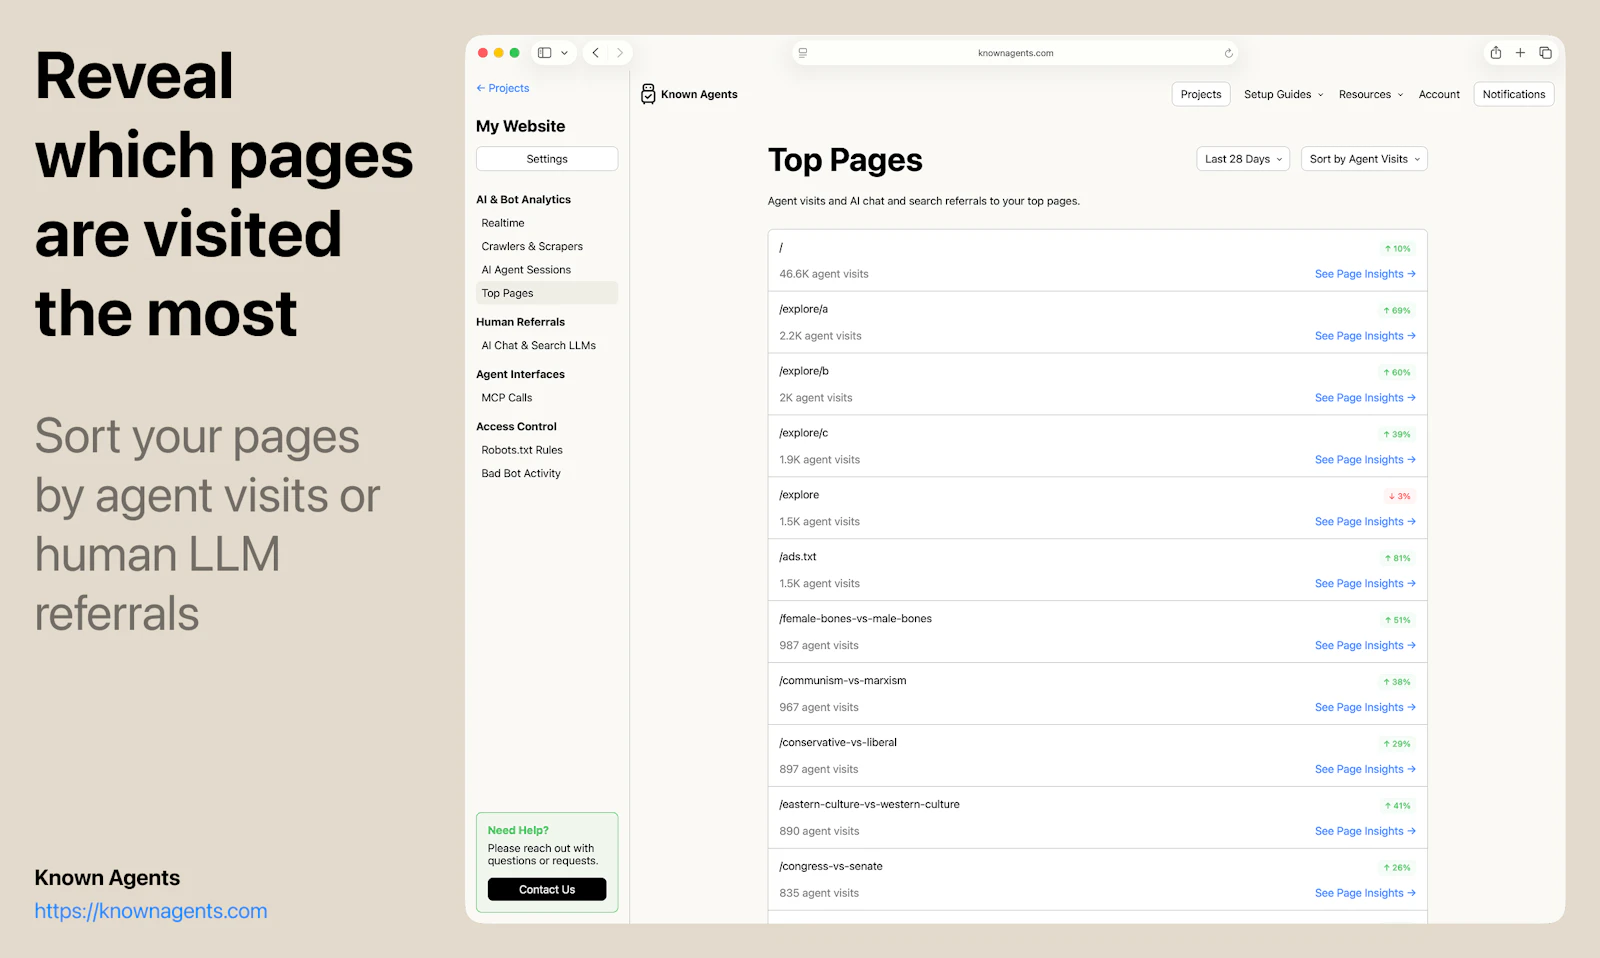Open the Sort by Agent Visits dropdown
This screenshot has width=1600, height=958.
(x=1364, y=159)
